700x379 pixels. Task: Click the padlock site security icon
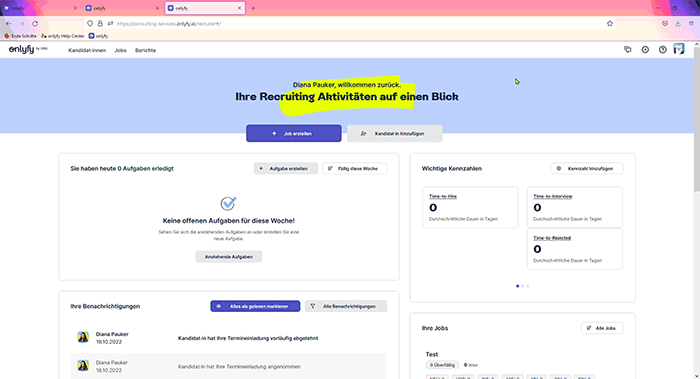click(100, 24)
